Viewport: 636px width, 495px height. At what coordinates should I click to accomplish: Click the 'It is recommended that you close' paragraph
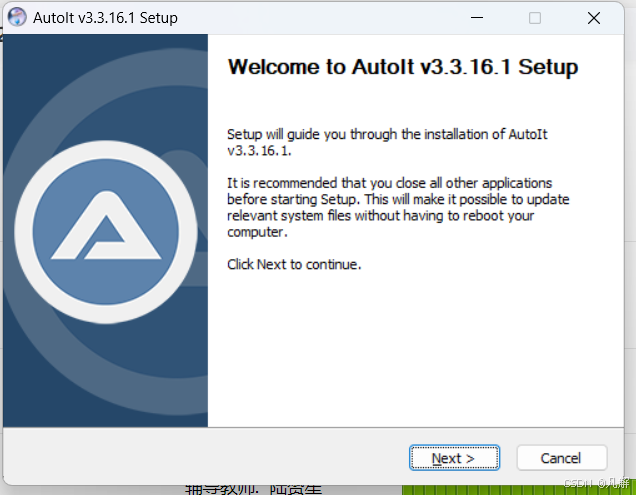click(398, 207)
